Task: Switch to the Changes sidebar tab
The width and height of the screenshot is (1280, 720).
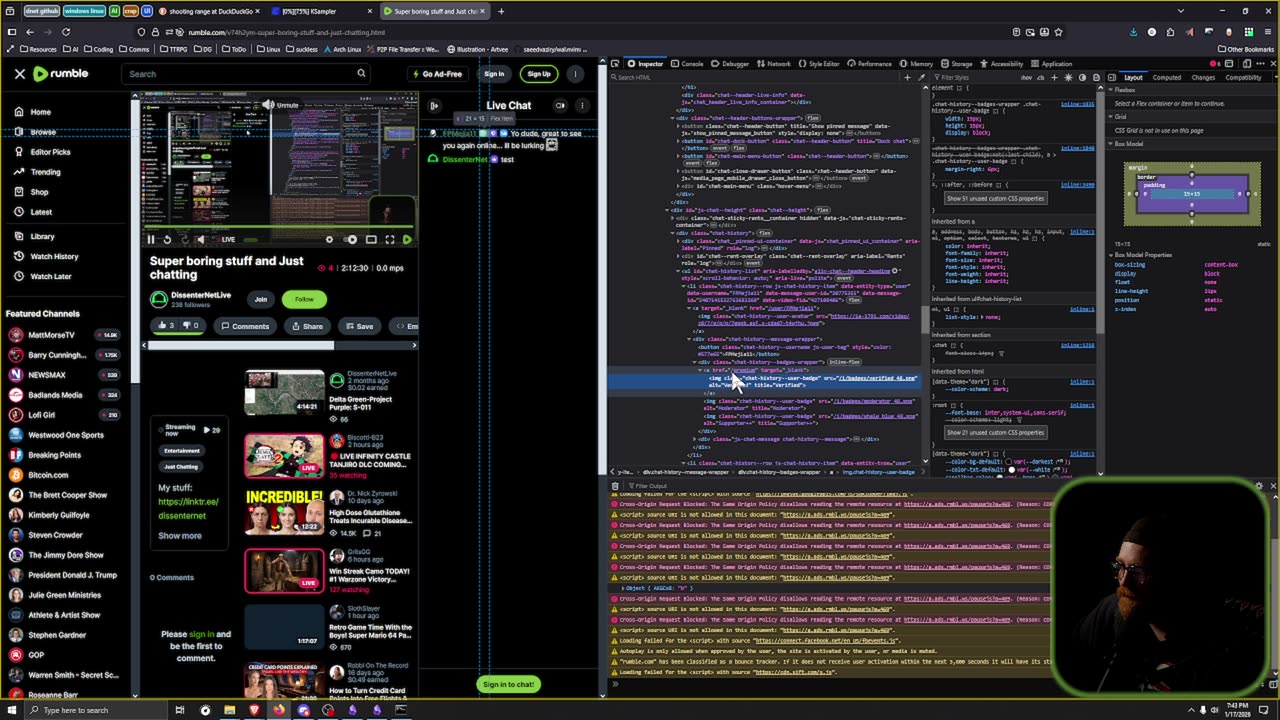Action: (1203, 77)
